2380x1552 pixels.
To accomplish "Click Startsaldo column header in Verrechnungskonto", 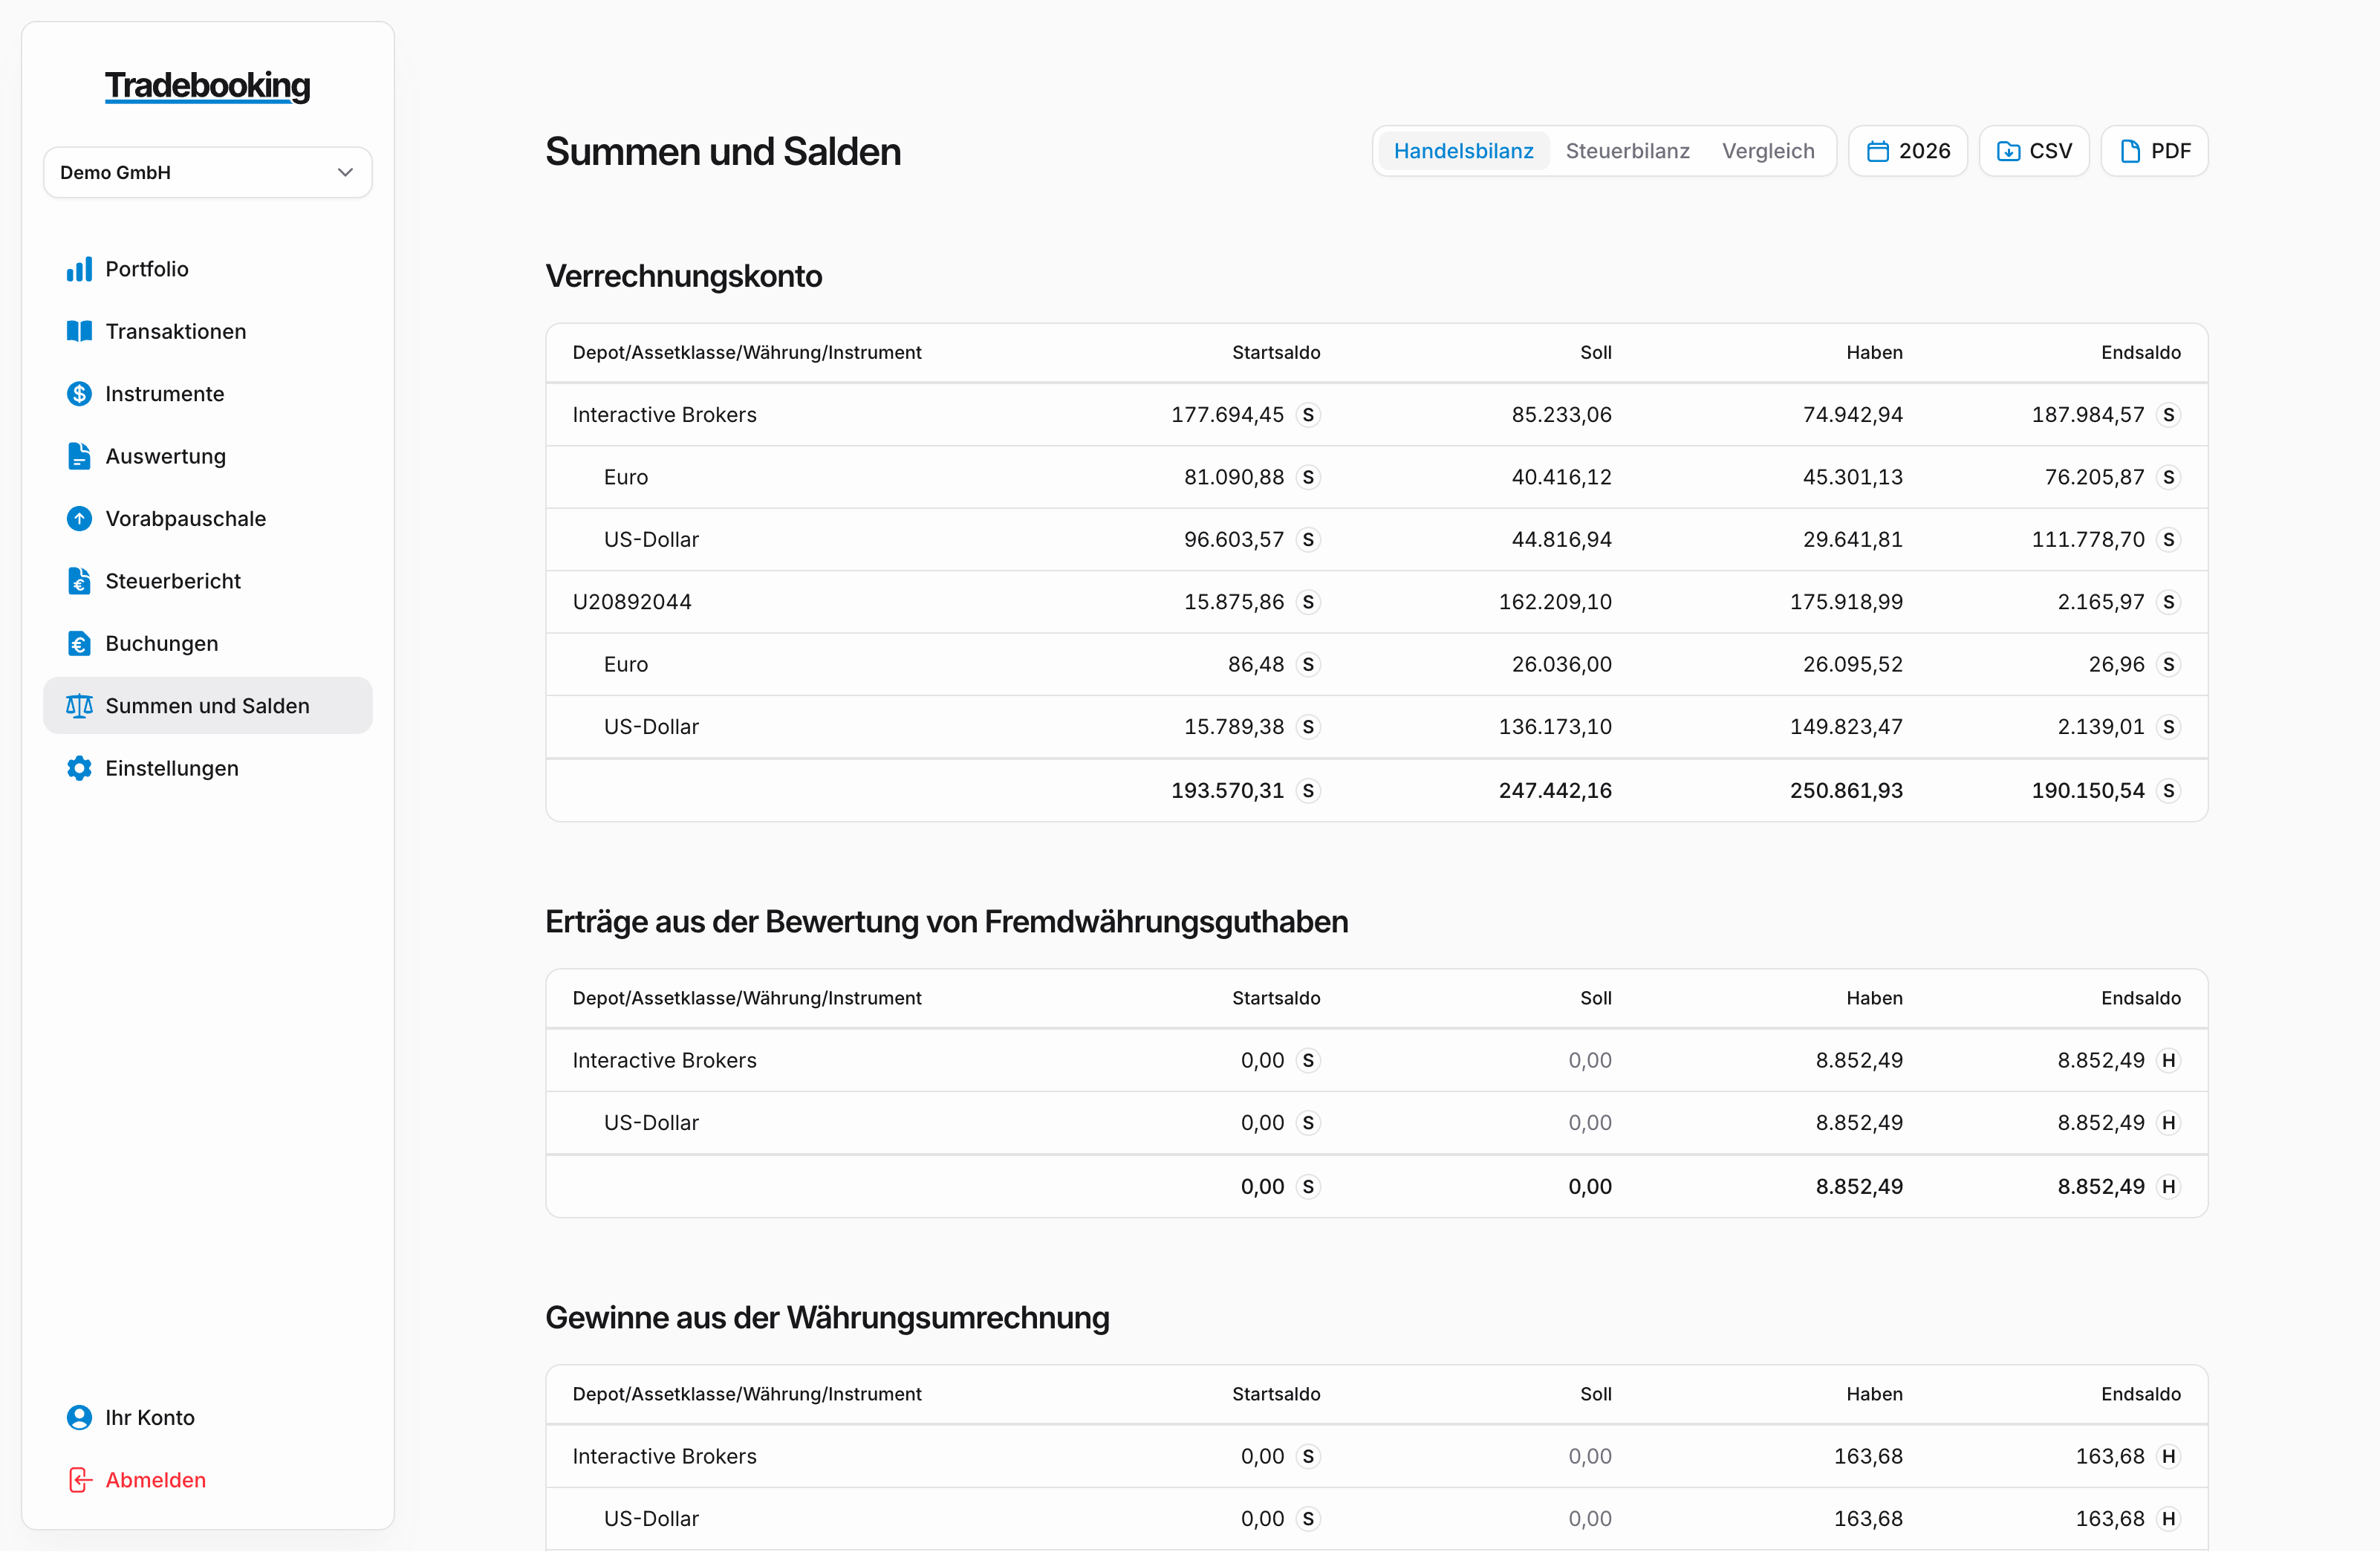I will pos(1276,353).
